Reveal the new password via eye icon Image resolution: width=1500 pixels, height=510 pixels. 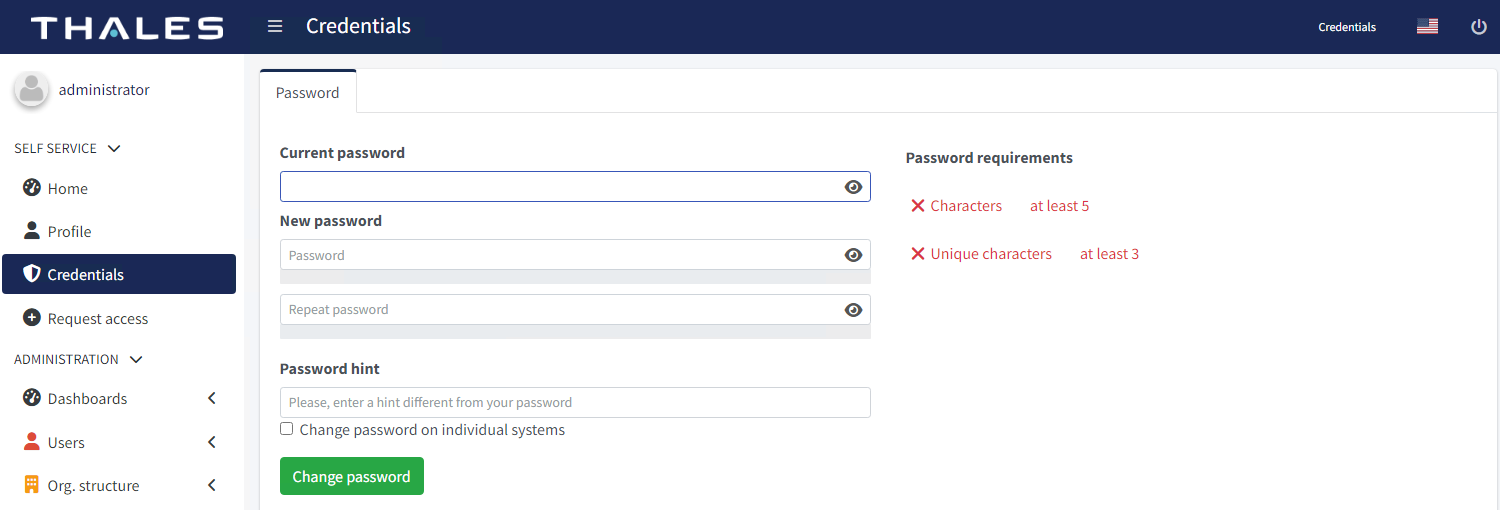pos(853,255)
